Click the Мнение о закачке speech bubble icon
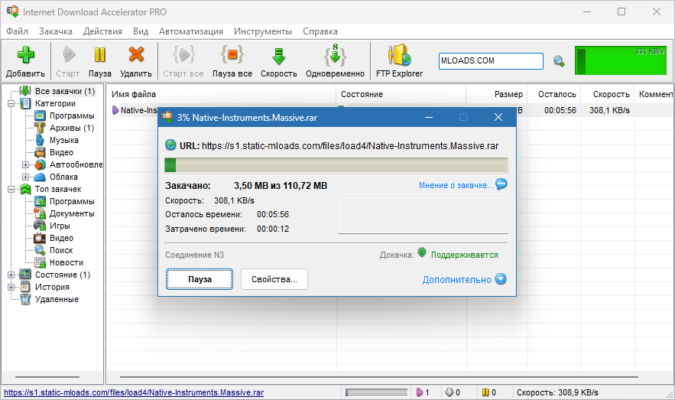 coord(501,184)
